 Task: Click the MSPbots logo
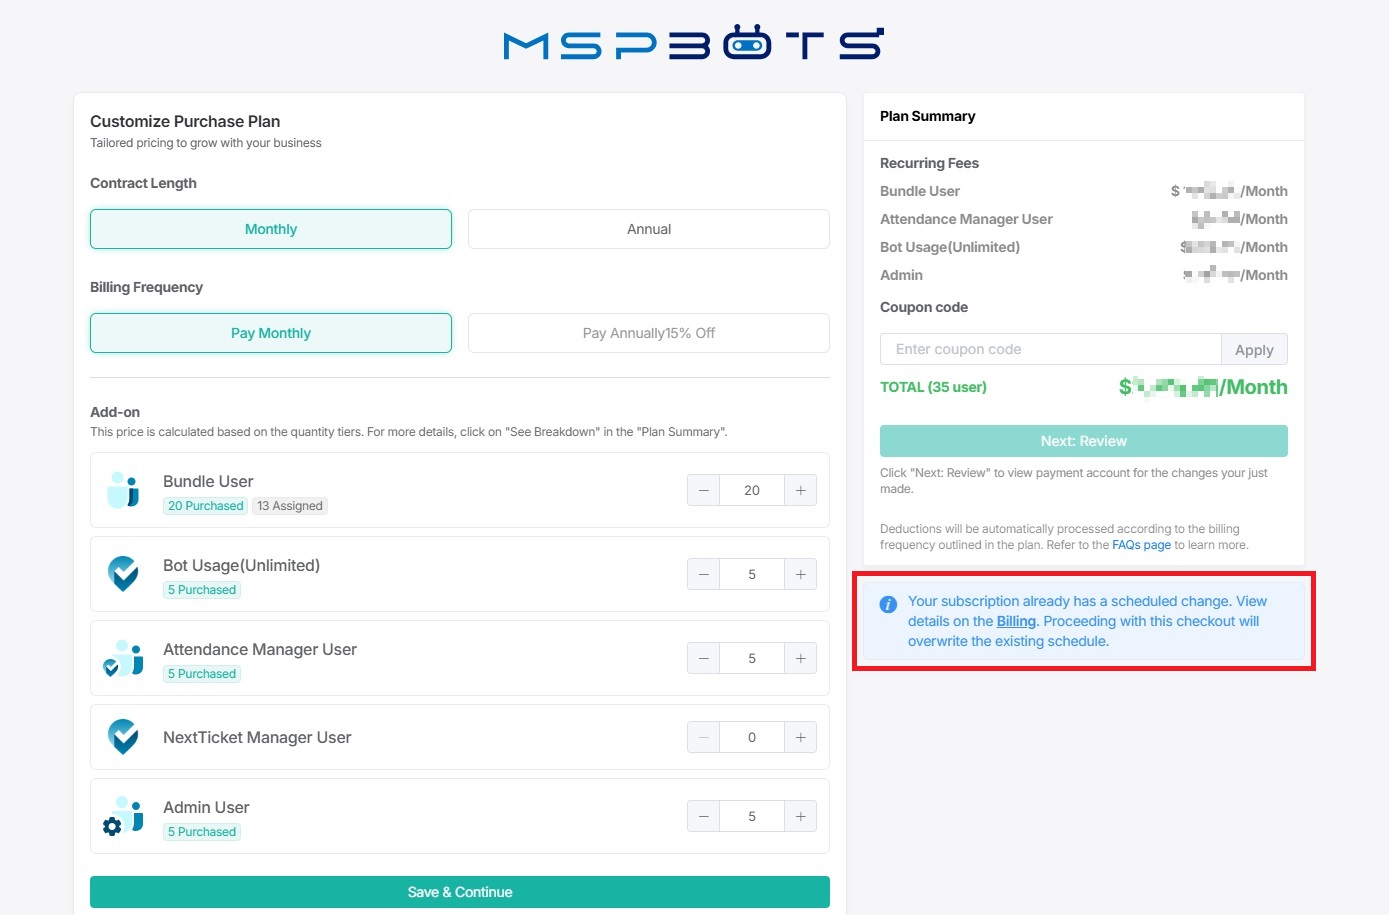click(694, 44)
